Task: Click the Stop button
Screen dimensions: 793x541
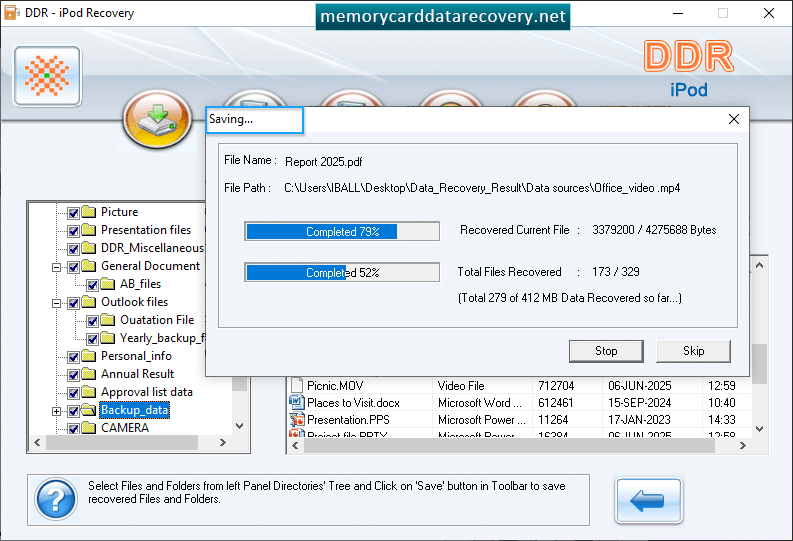Action: pyautogui.click(x=606, y=351)
